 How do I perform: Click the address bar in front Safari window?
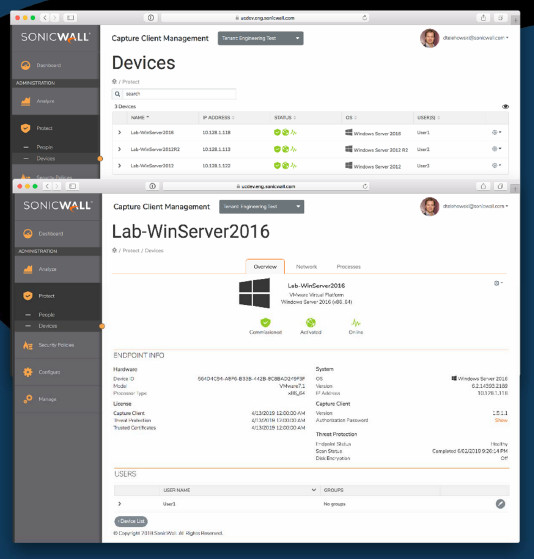point(266,186)
